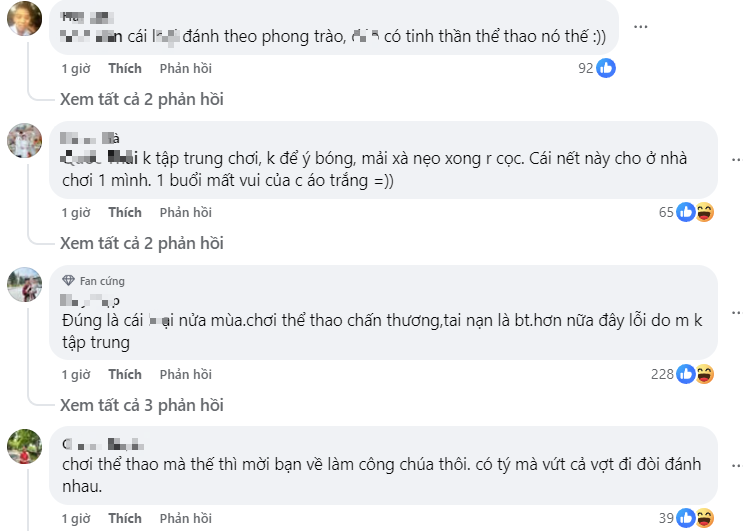Click the laughing emoji reaction beside count 228
The height and width of the screenshot is (531, 743).
(x=703, y=374)
